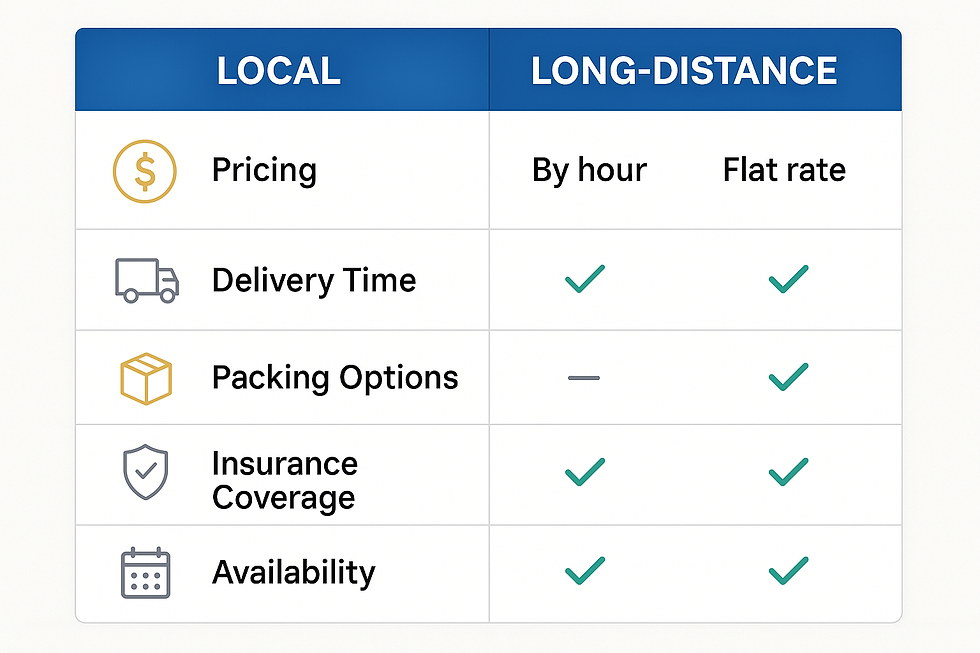This screenshot has width=980, height=653.
Task: Select the LONG-DISTANCE column header
Action: pyautogui.click(x=684, y=71)
